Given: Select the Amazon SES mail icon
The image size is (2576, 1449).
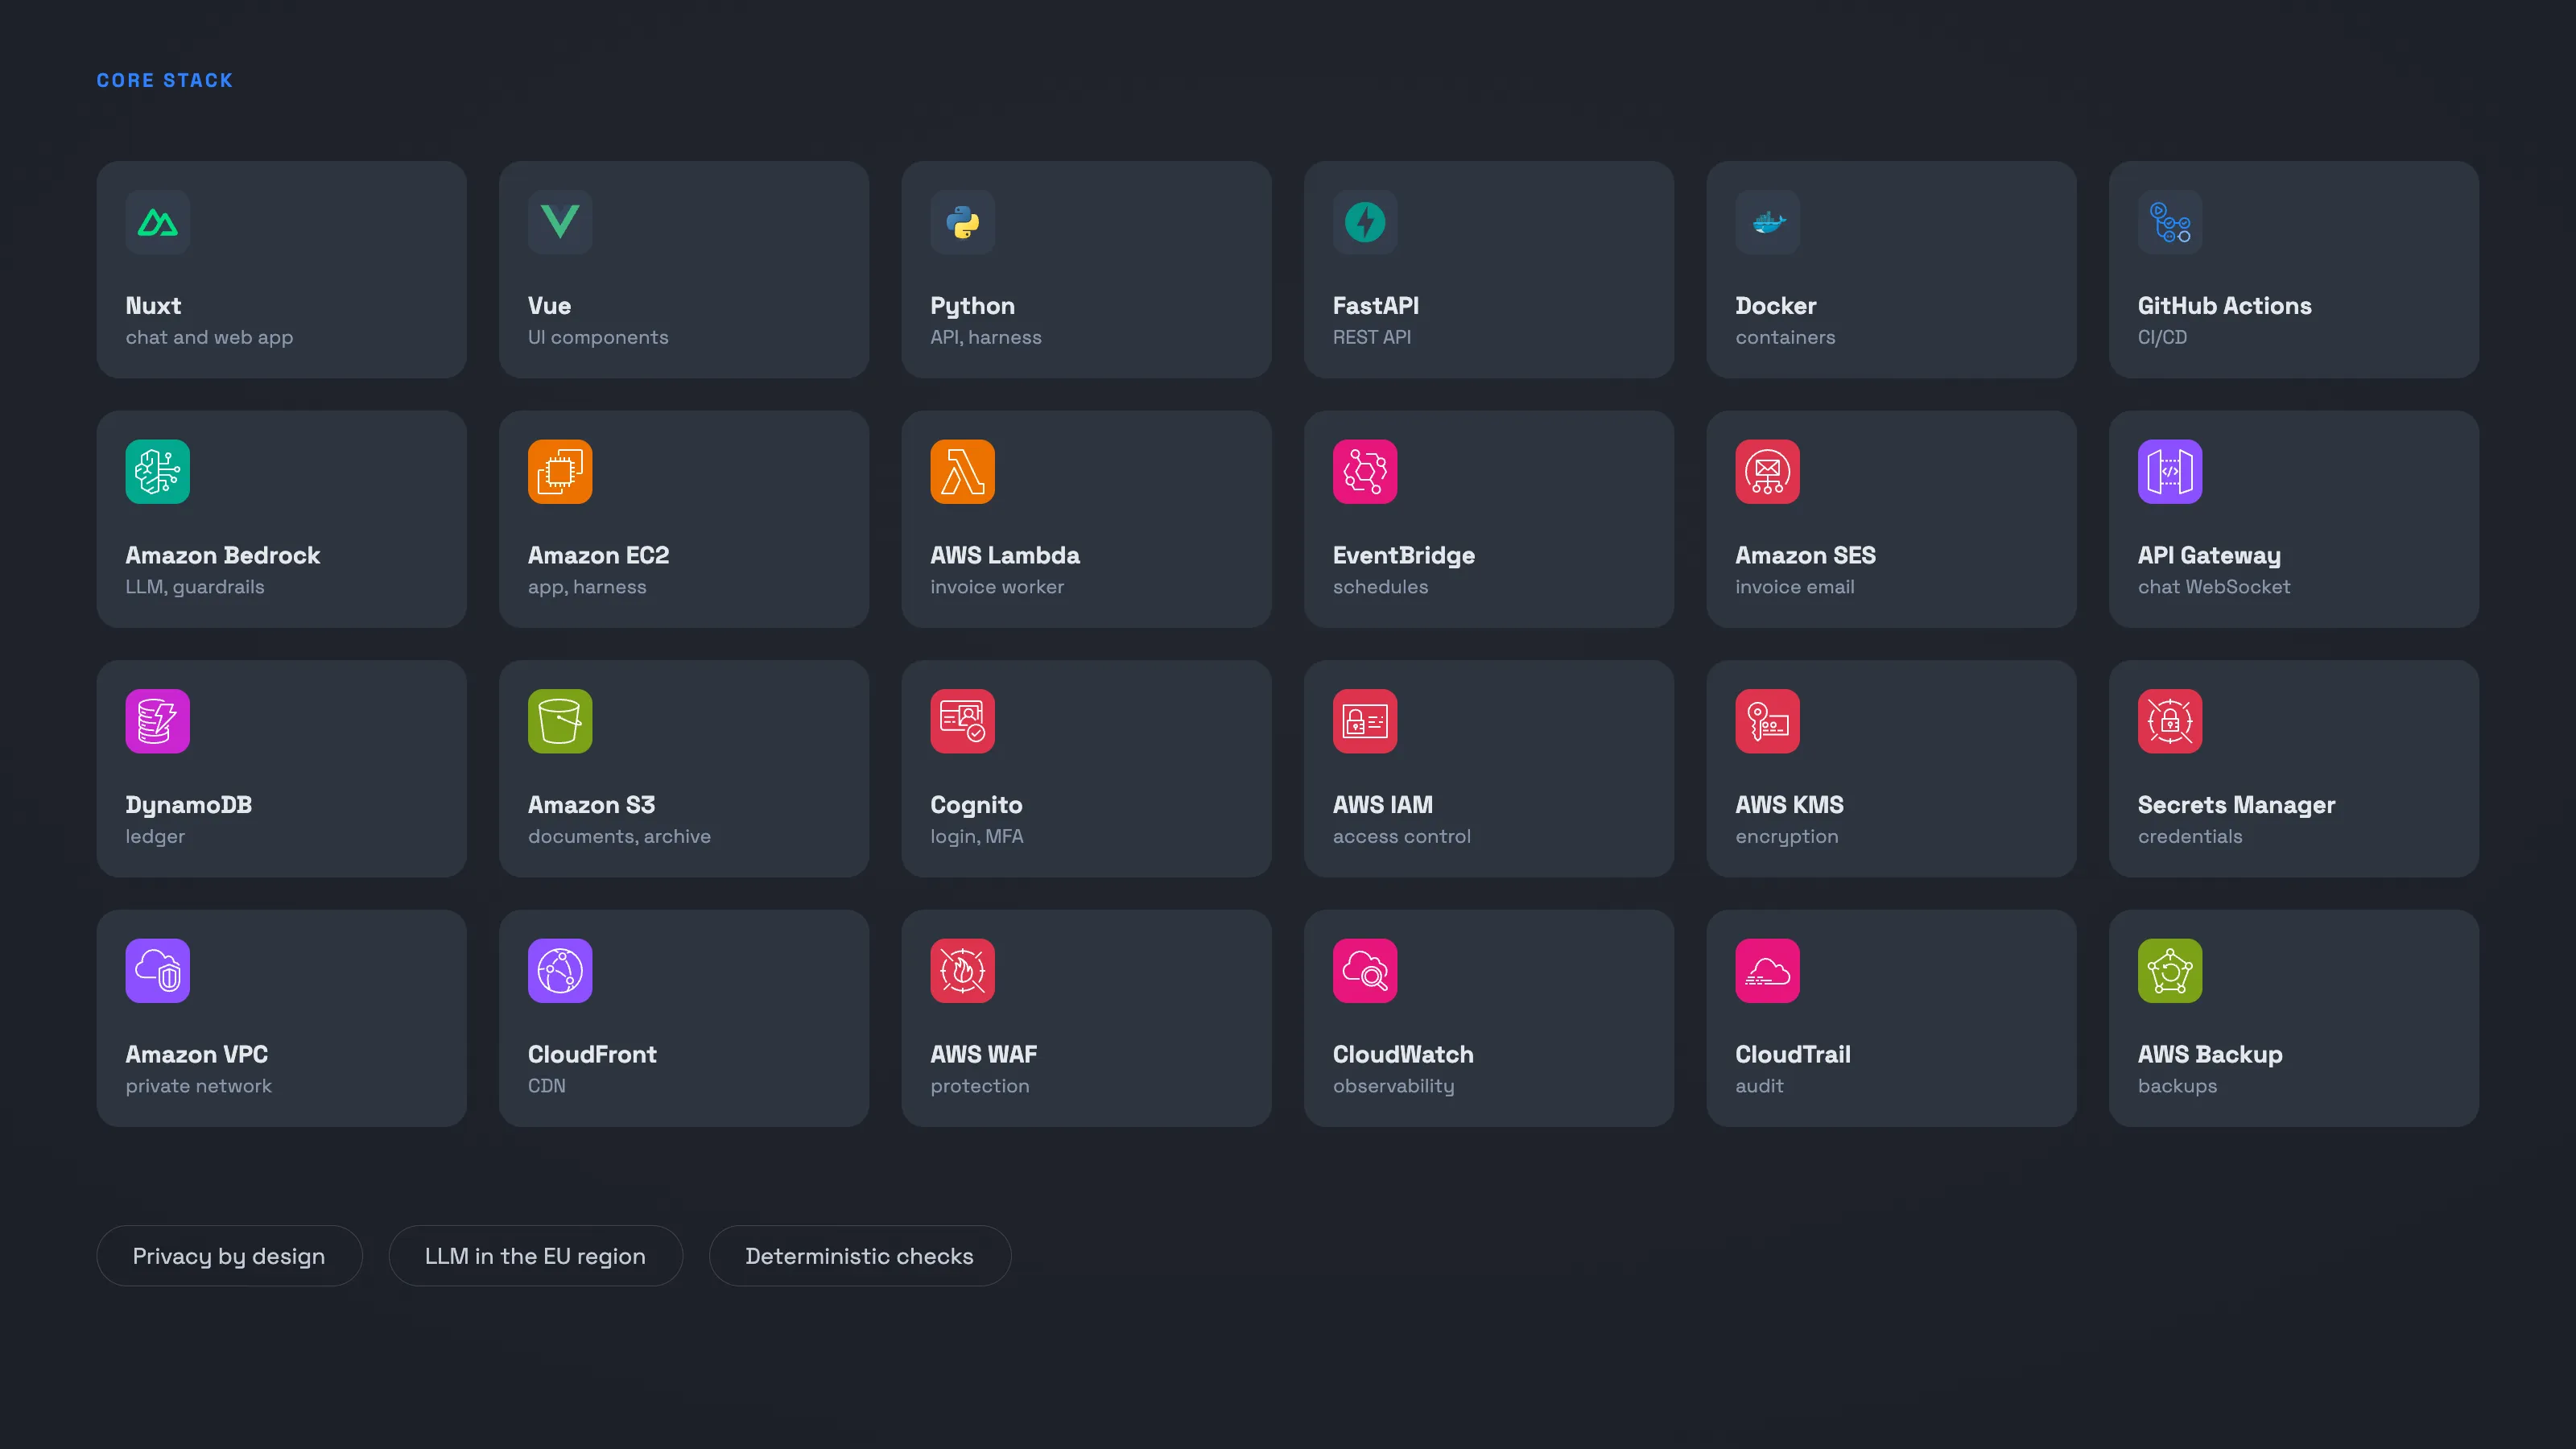Looking at the screenshot, I should [1767, 471].
